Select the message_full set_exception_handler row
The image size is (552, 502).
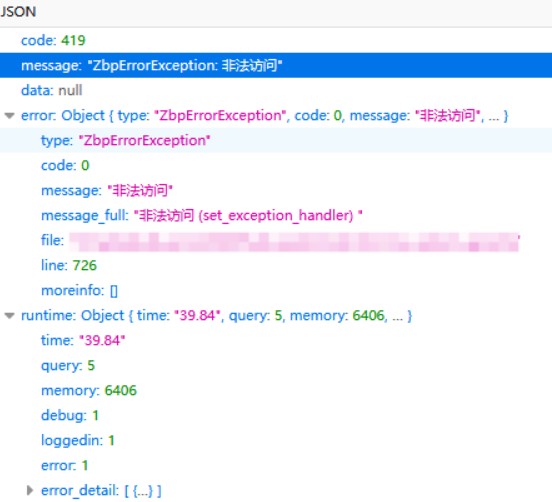tap(276, 215)
